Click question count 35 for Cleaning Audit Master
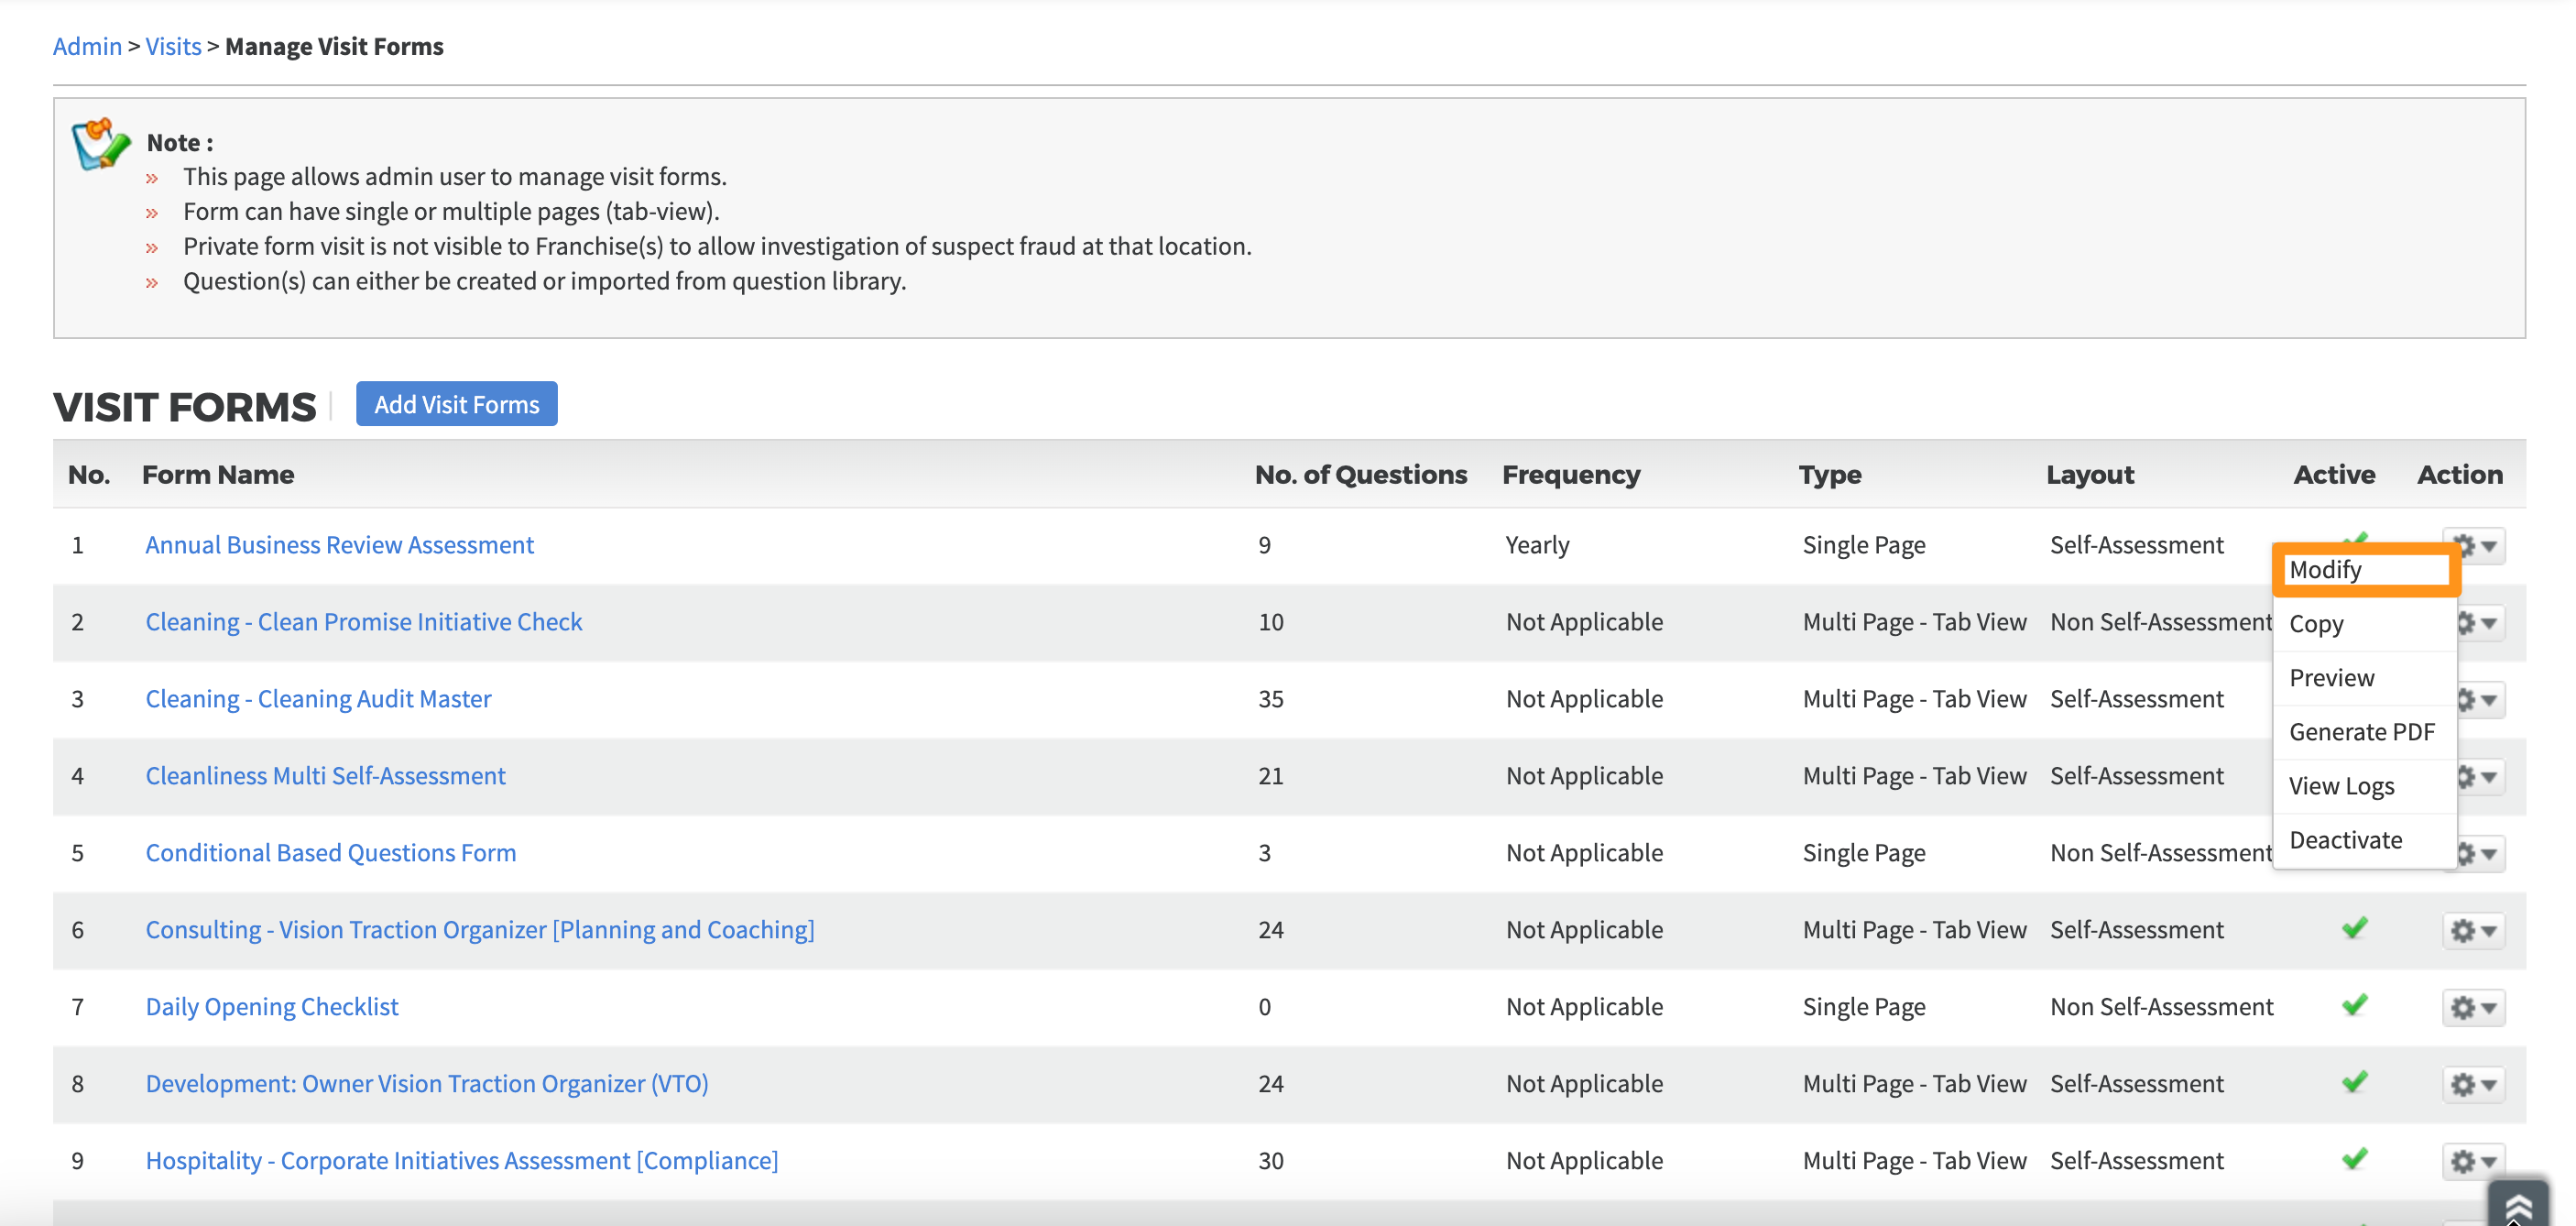Screen dimensions: 2576x1226 coord(1270,699)
